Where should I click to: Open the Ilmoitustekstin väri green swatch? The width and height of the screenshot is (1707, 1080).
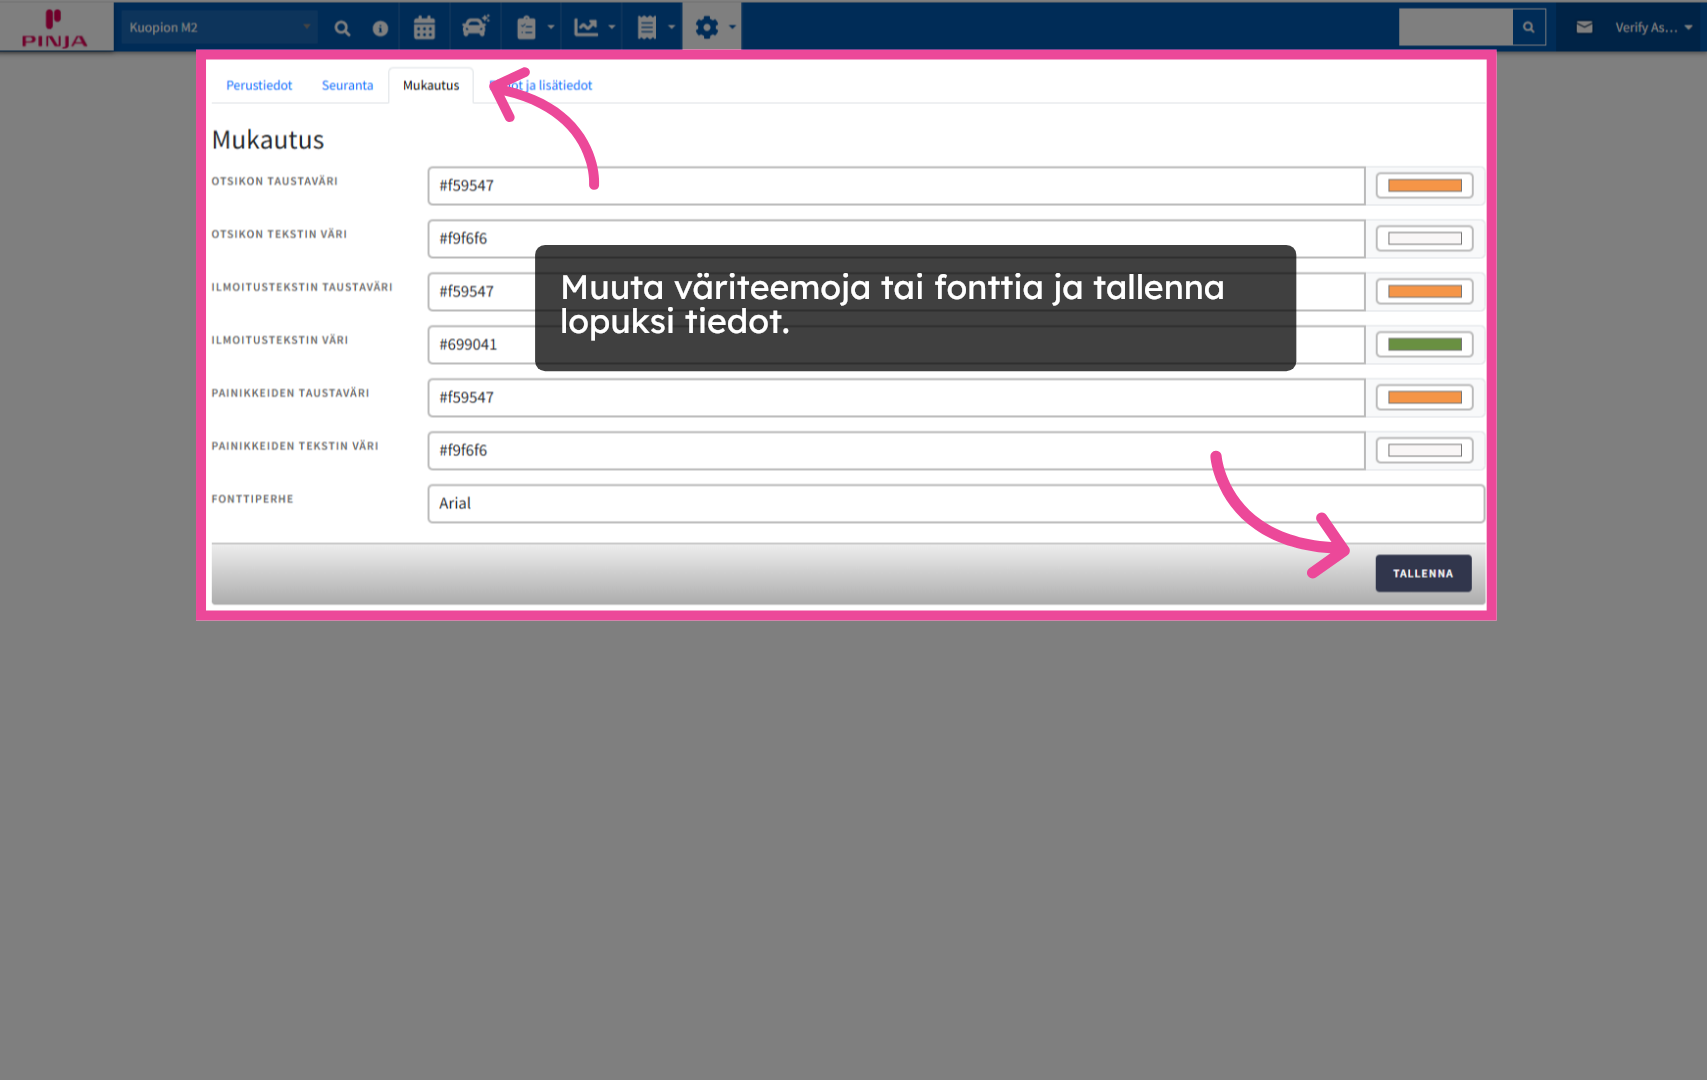pyautogui.click(x=1425, y=345)
